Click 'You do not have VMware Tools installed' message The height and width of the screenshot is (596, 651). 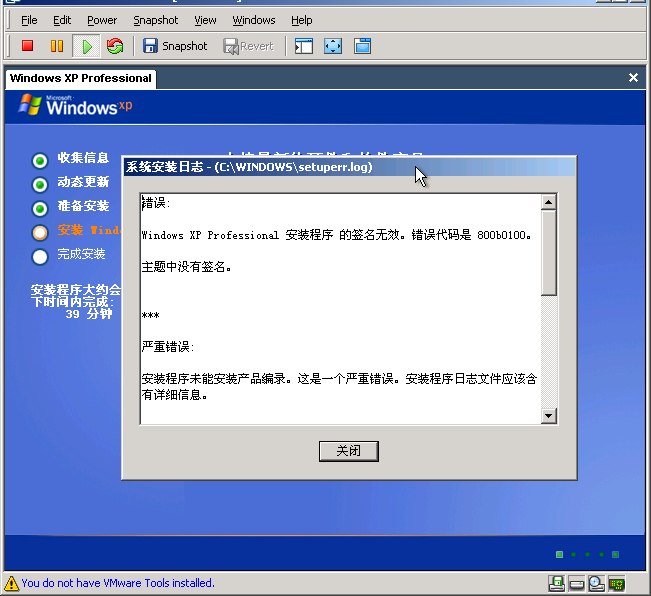(118, 583)
